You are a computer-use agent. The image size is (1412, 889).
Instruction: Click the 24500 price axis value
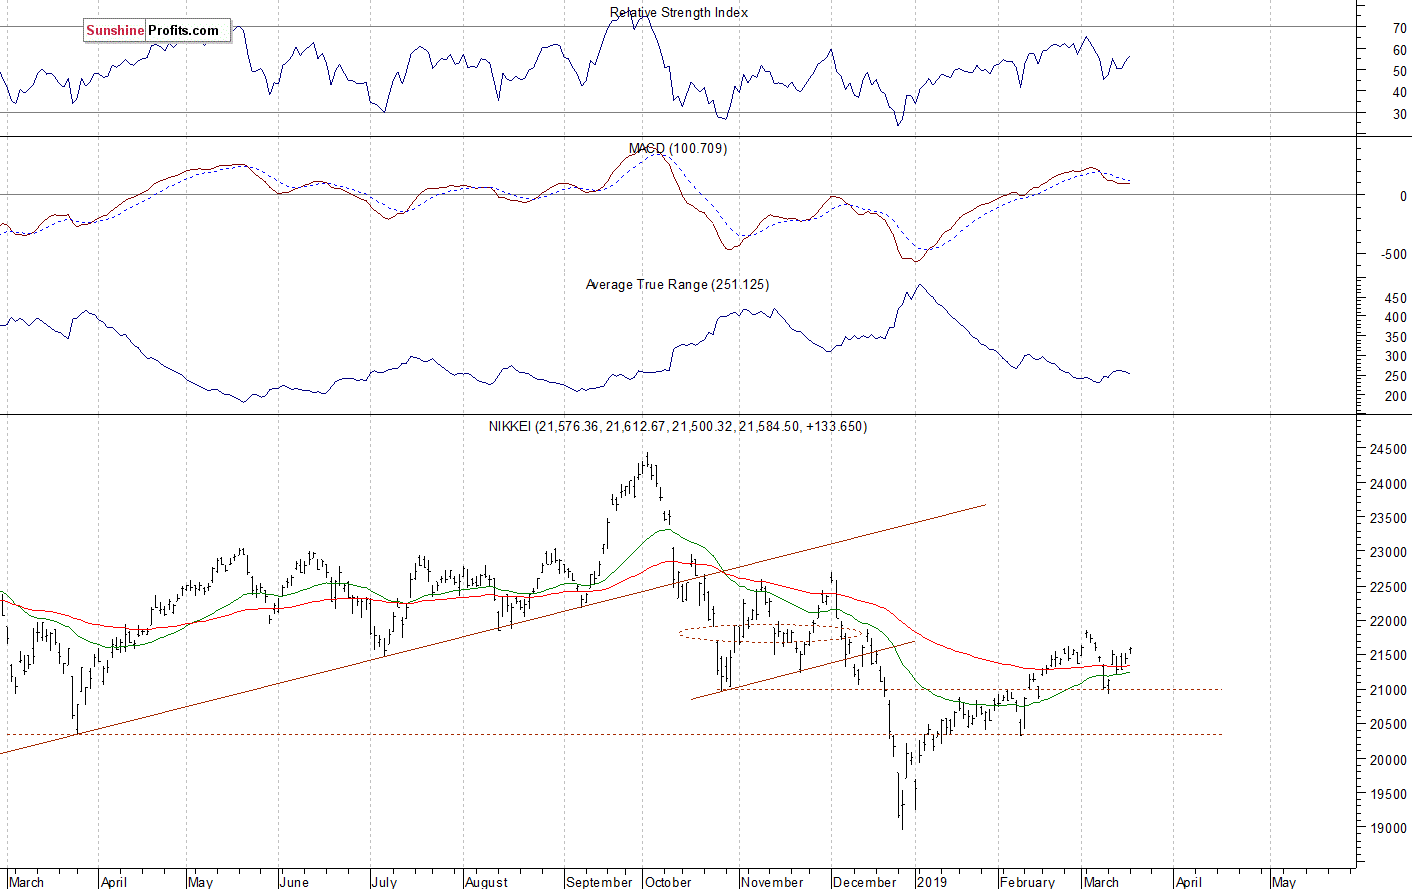click(1388, 450)
